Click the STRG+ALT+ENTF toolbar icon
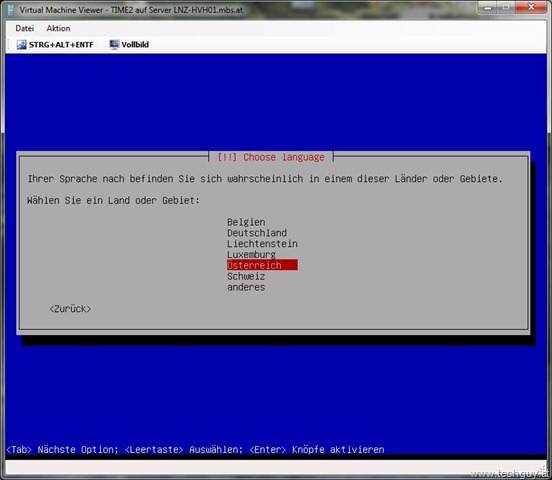The height and width of the screenshot is (480, 552). (21, 45)
